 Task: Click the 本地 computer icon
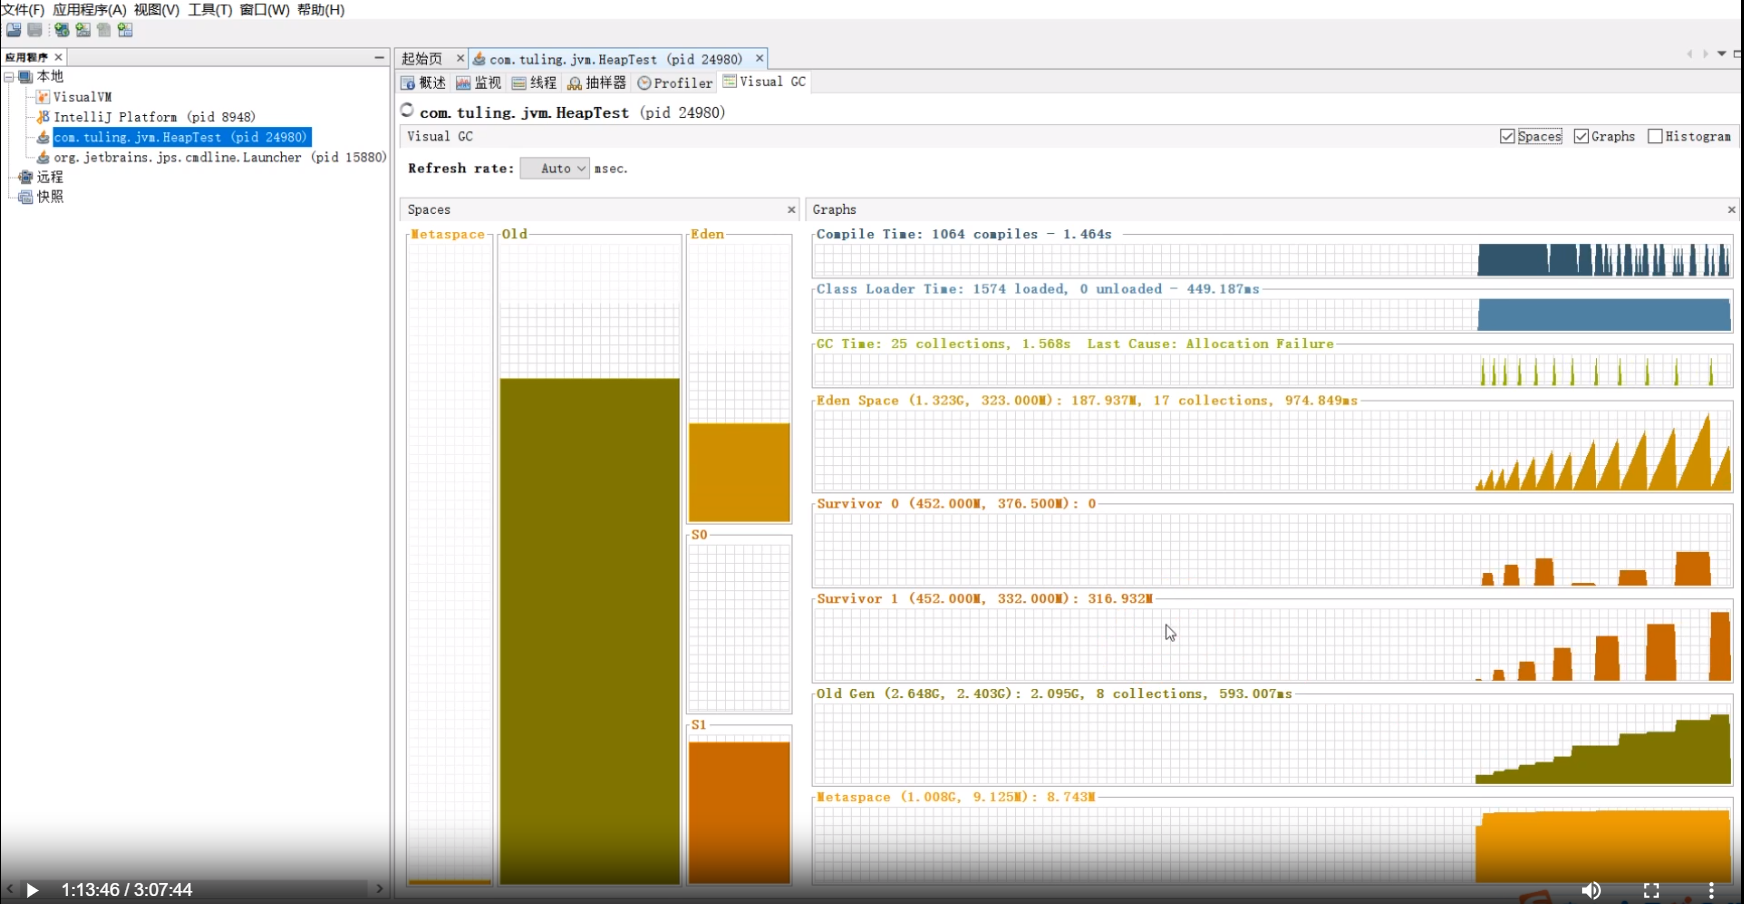point(26,77)
